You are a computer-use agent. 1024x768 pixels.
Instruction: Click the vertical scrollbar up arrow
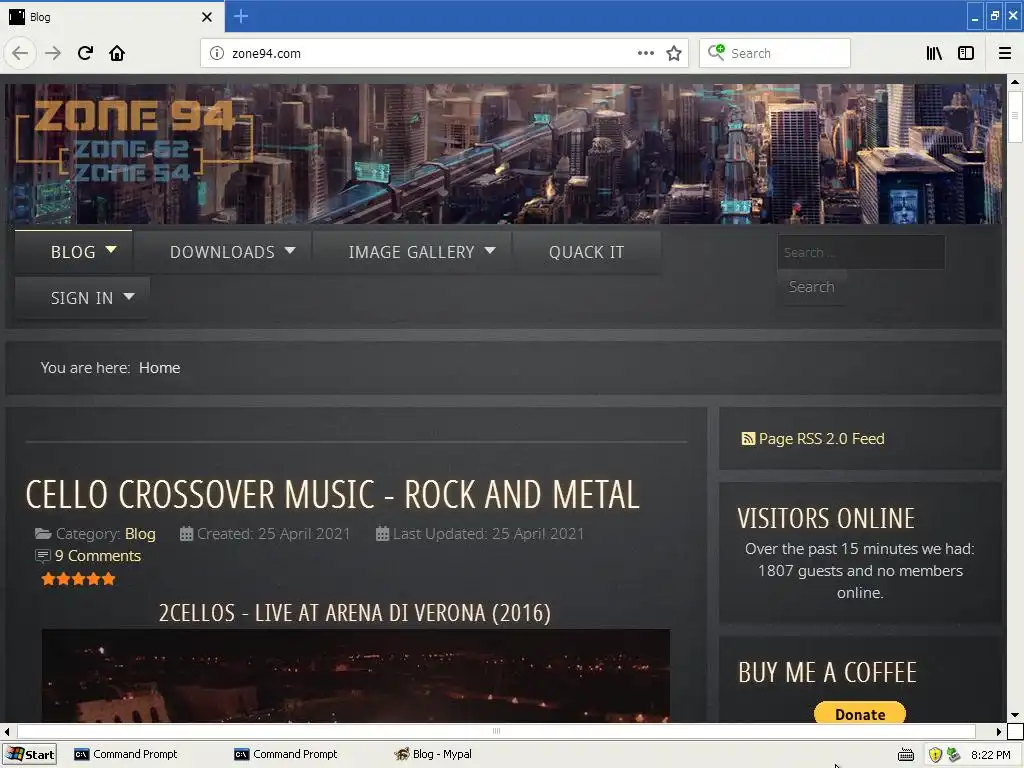pos(1015,82)
